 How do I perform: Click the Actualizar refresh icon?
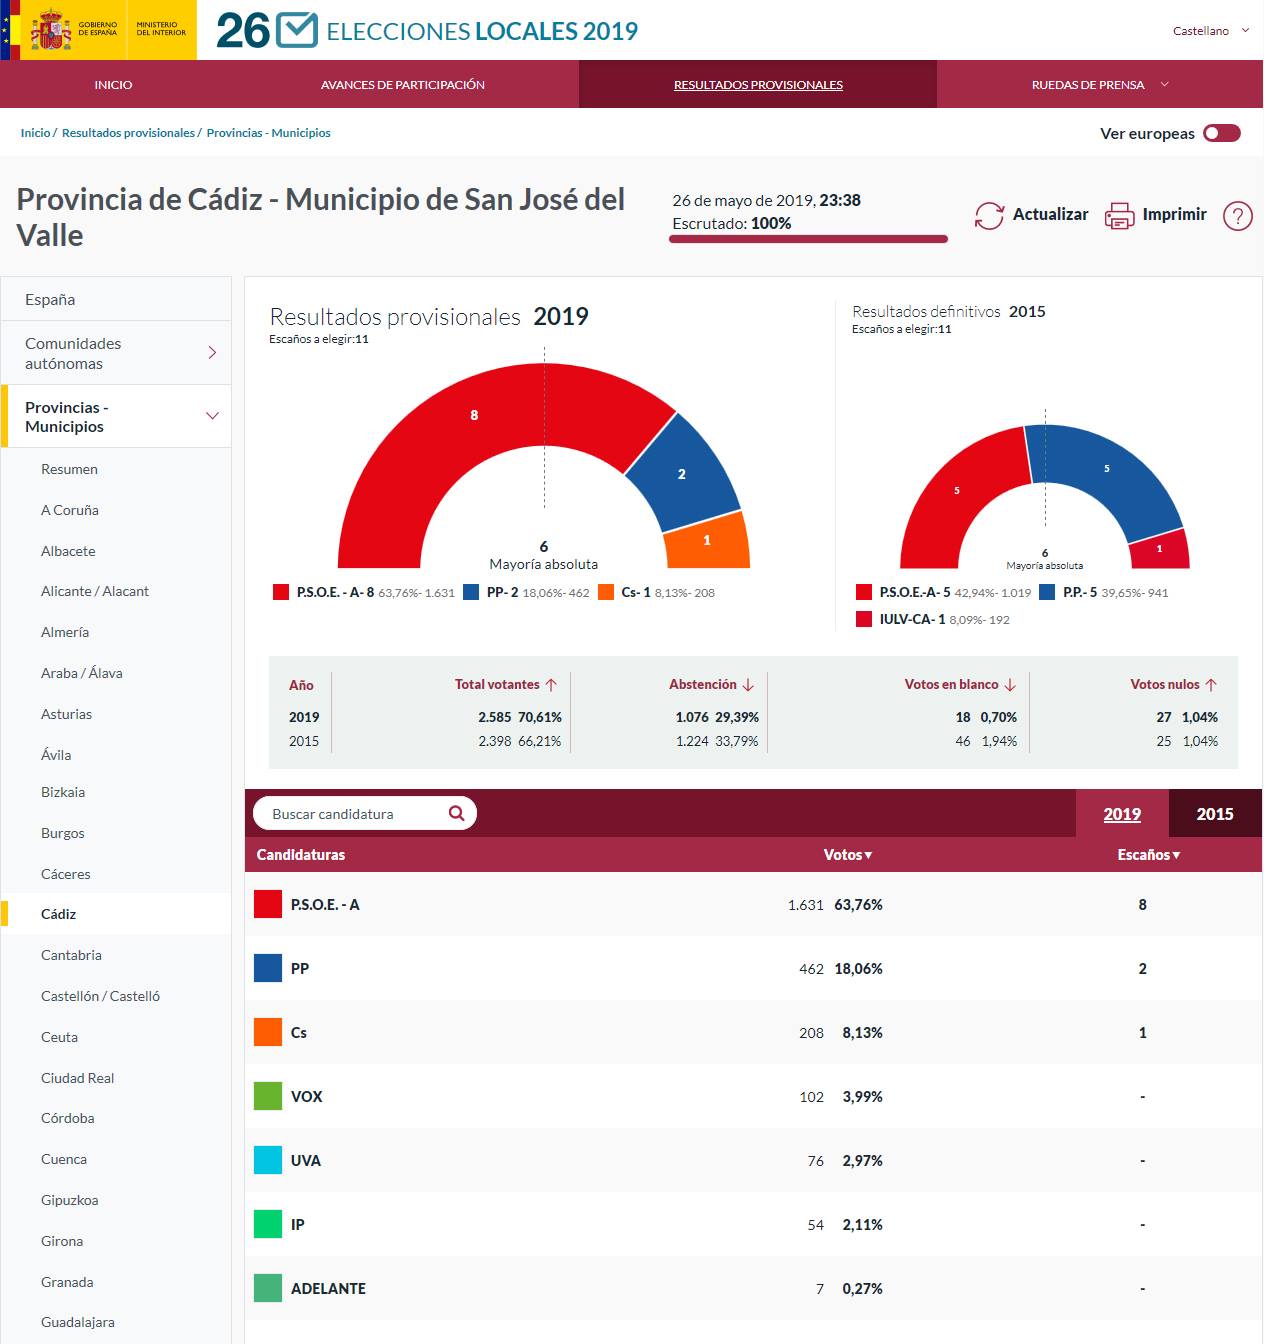(990, 214)
